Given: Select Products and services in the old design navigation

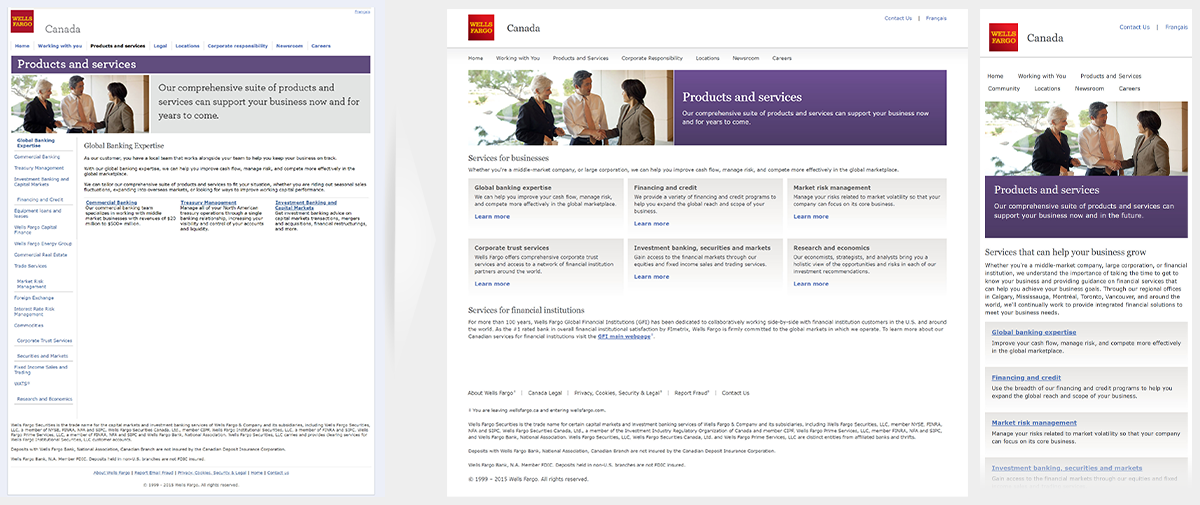Looking at the screenshot, I should 118,46.
